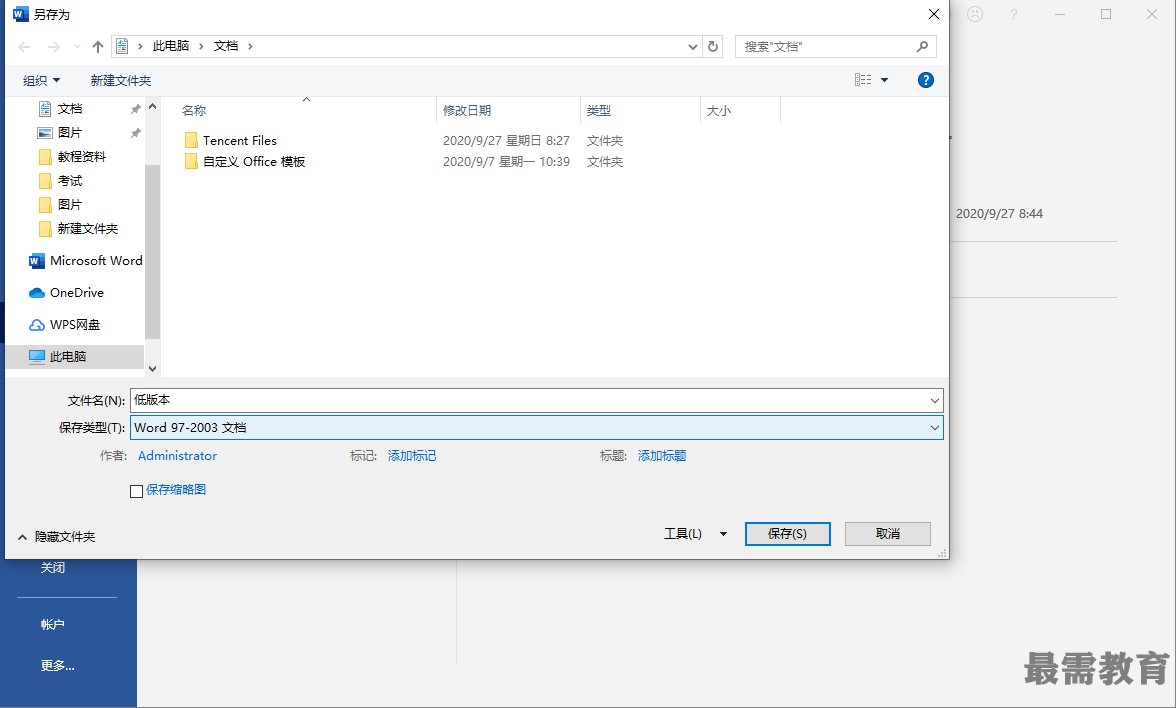The width and height of the screenshot is (1176, 708).
Task: Refresh the folder view via refresh icon
Action: coord(712,46)
